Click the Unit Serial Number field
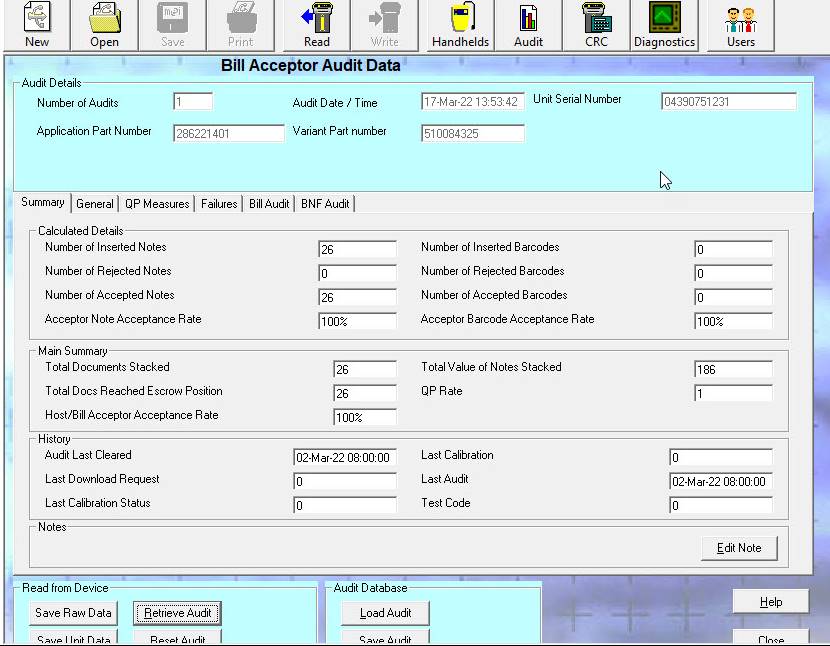 click(x=728, y=102)
